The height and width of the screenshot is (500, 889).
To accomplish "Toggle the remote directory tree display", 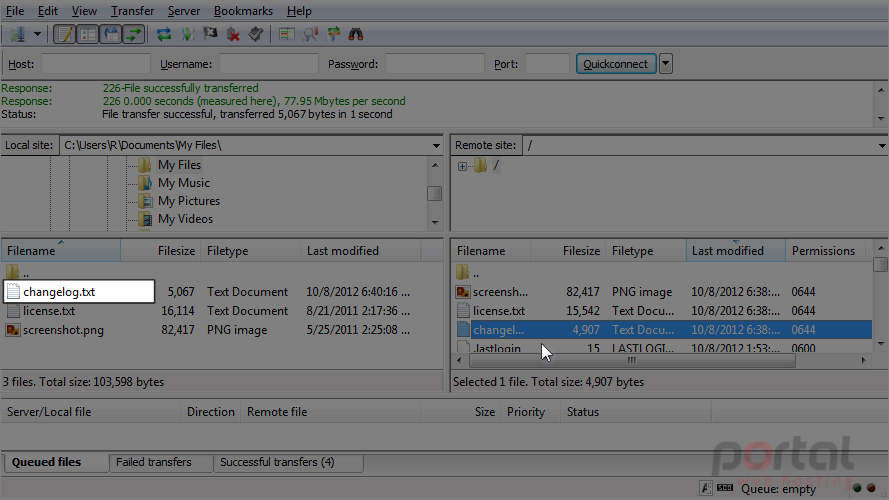I will tap(111, 34).
